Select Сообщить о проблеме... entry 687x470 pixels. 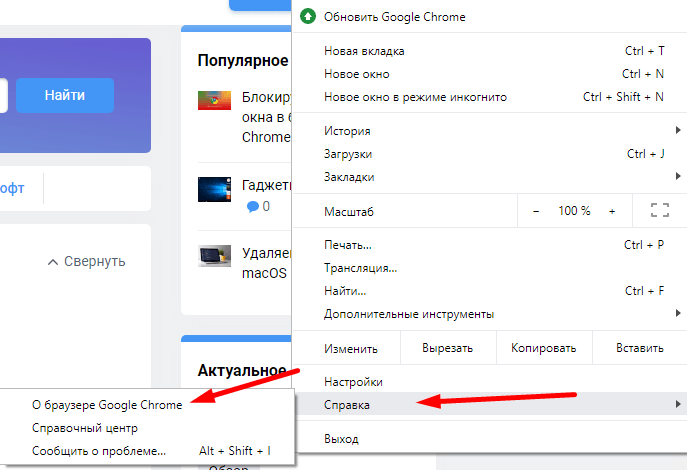(x=147, y=451)
